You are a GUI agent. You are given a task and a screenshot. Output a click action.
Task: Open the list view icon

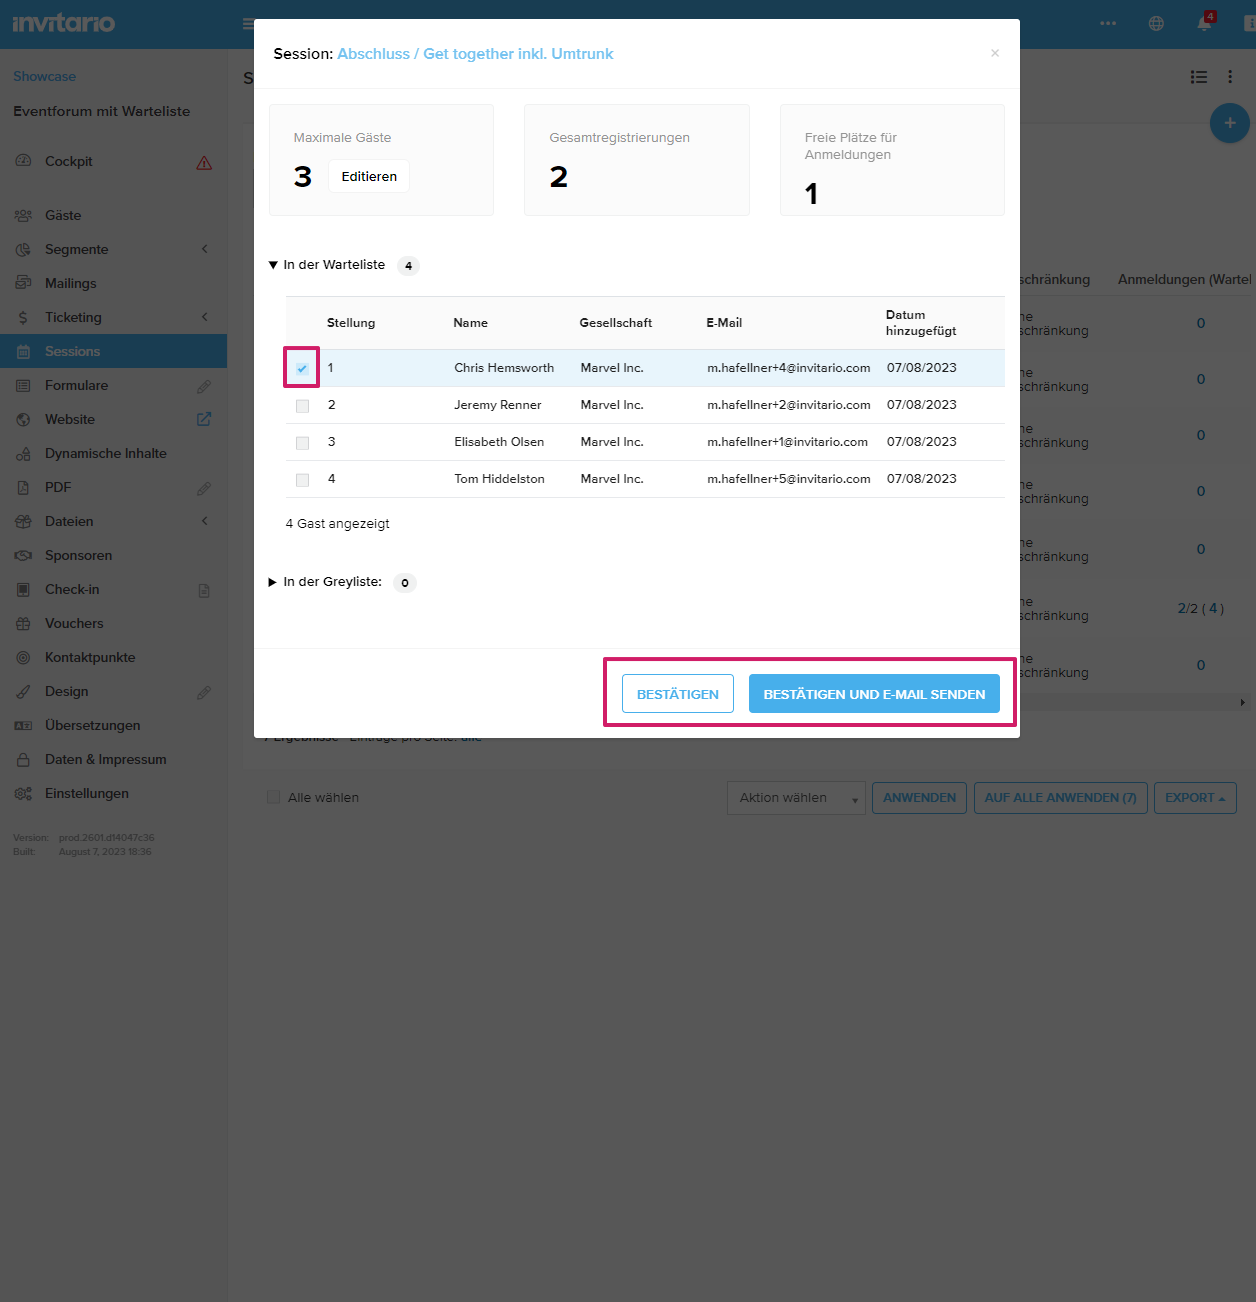point(1198,77)
